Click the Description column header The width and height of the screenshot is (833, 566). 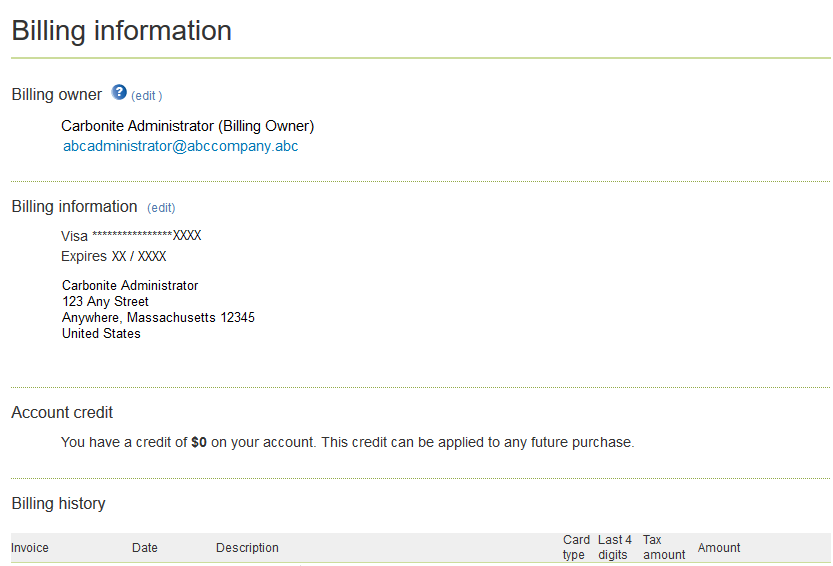click(247, 548)
